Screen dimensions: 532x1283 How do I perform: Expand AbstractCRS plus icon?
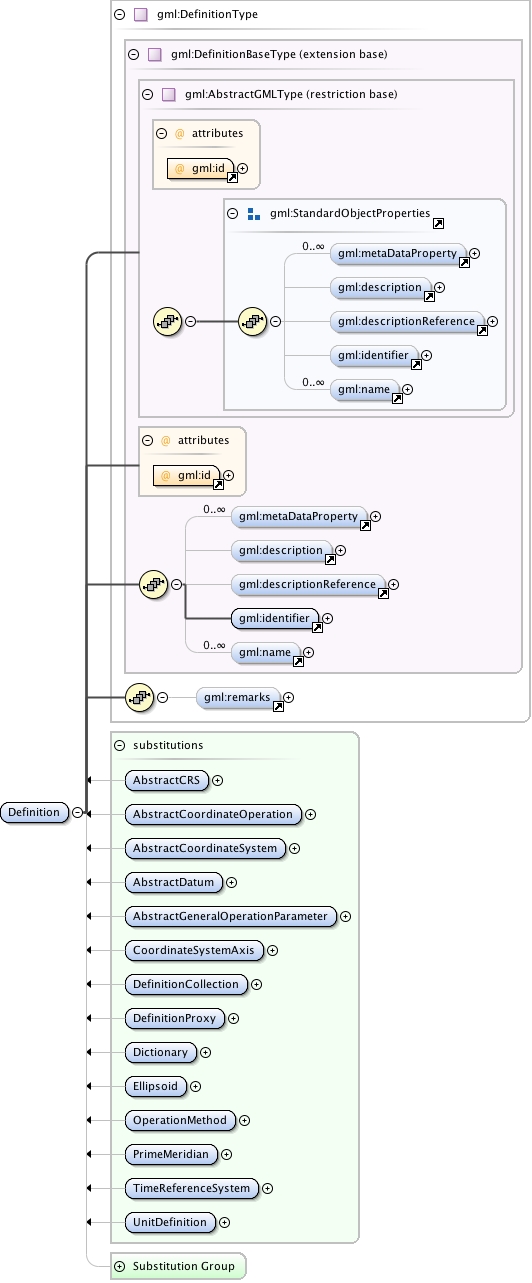(x=217, y=780)
